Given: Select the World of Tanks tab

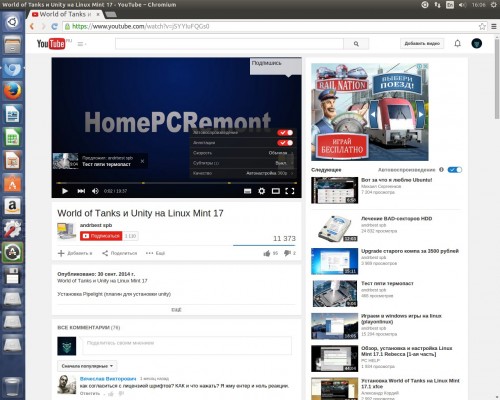Looking at the screenshot, I should (x=65, y=14).
